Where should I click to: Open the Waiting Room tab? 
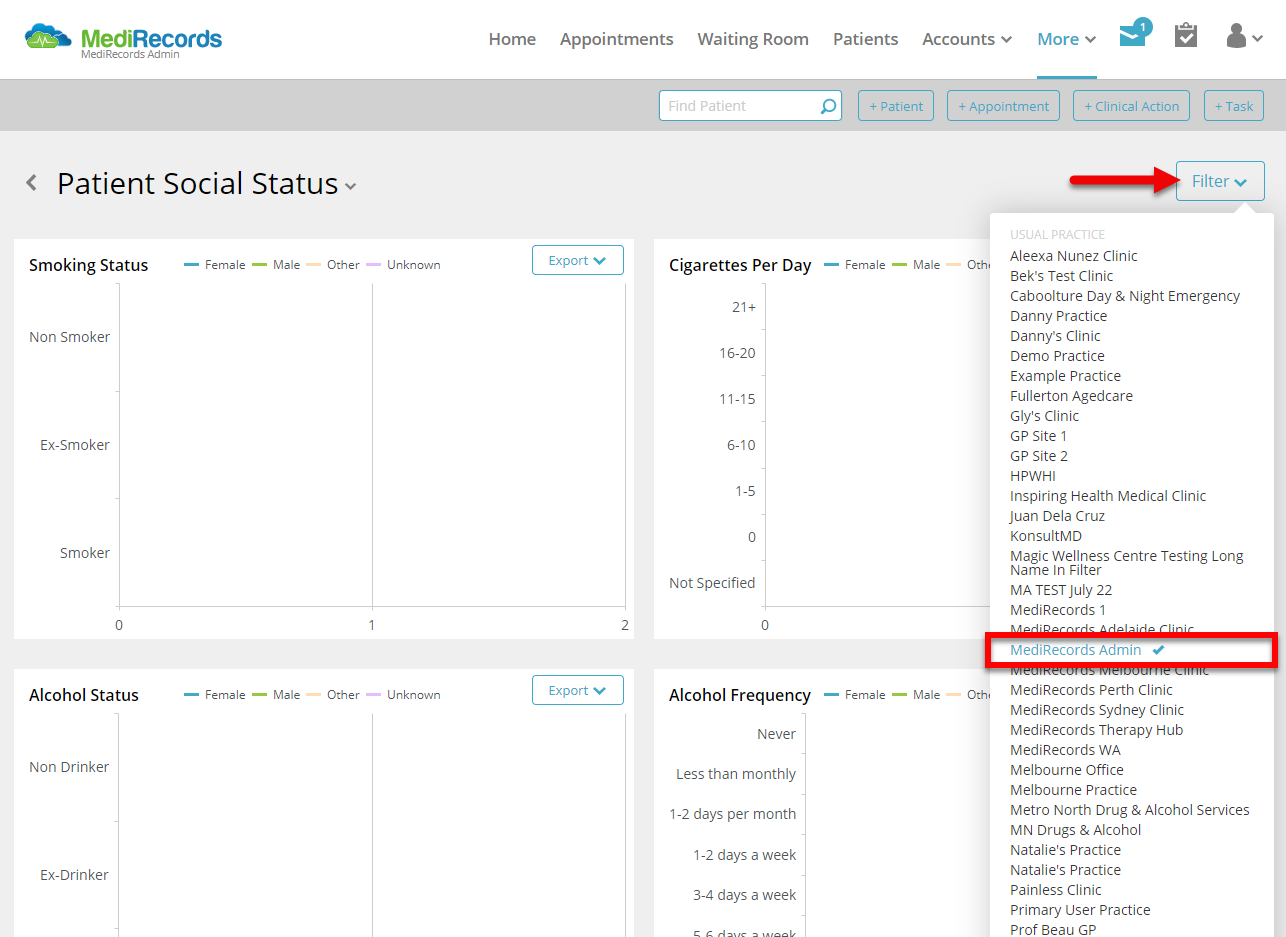click(753, 39)
